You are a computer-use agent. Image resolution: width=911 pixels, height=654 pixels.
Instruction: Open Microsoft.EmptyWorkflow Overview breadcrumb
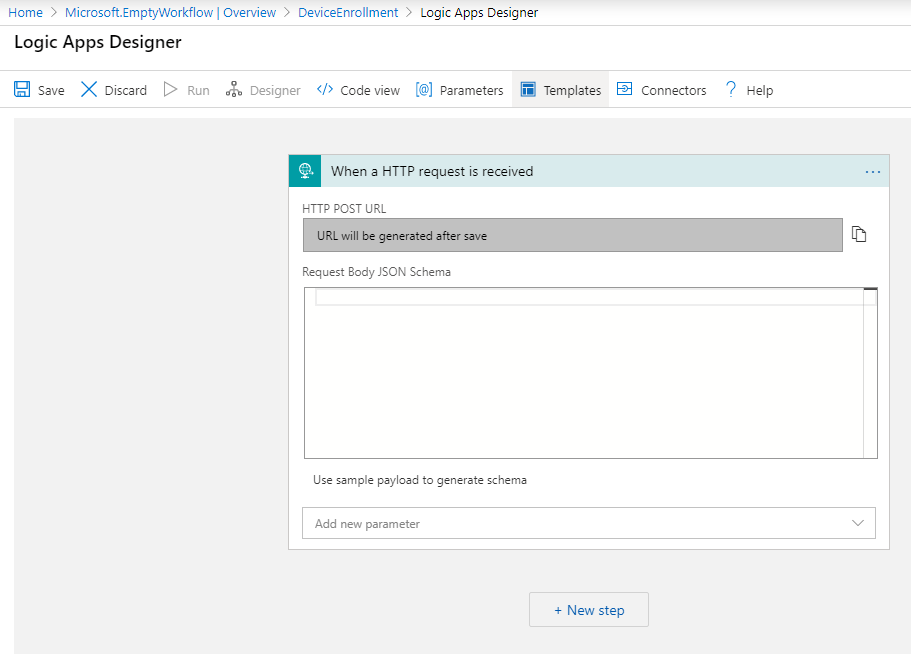tap(170, 12)
